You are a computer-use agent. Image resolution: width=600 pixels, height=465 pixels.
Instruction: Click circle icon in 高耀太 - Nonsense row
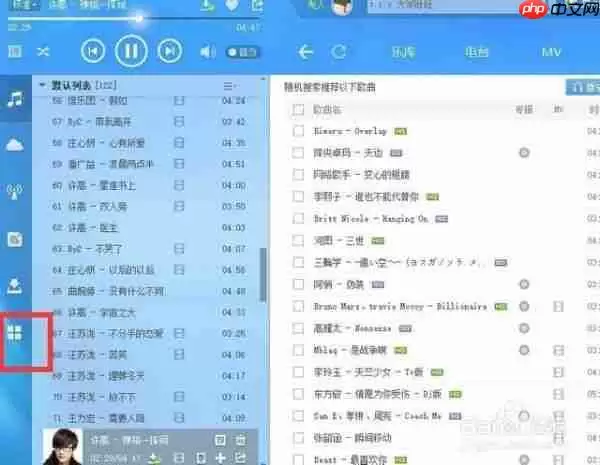524,328
